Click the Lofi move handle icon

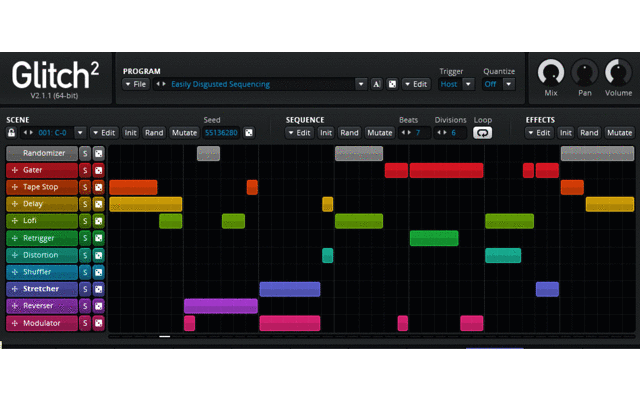coord(15,220)
